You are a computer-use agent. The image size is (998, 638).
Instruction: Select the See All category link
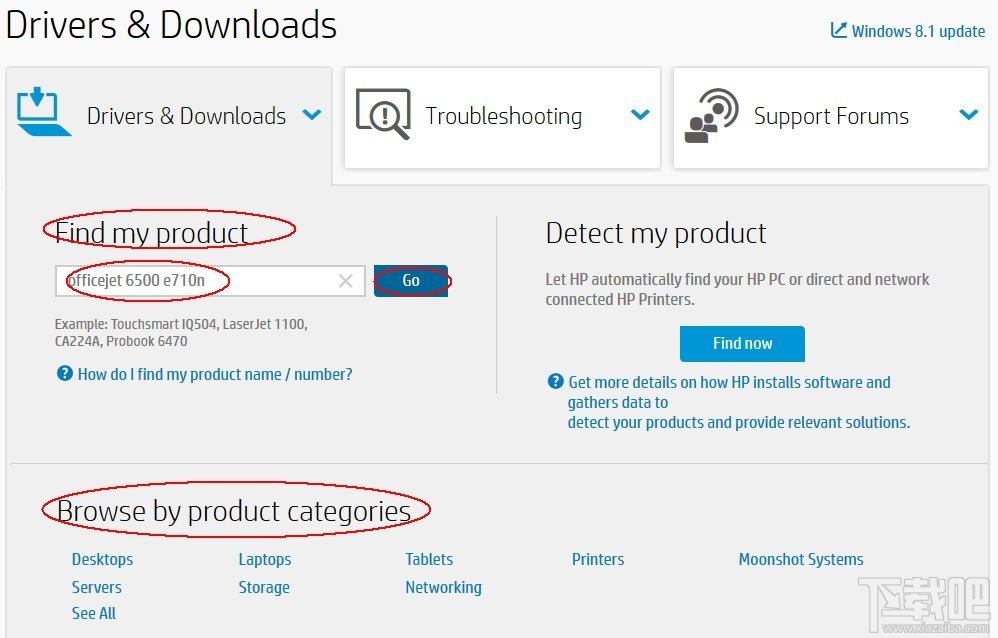click(93, 613)
